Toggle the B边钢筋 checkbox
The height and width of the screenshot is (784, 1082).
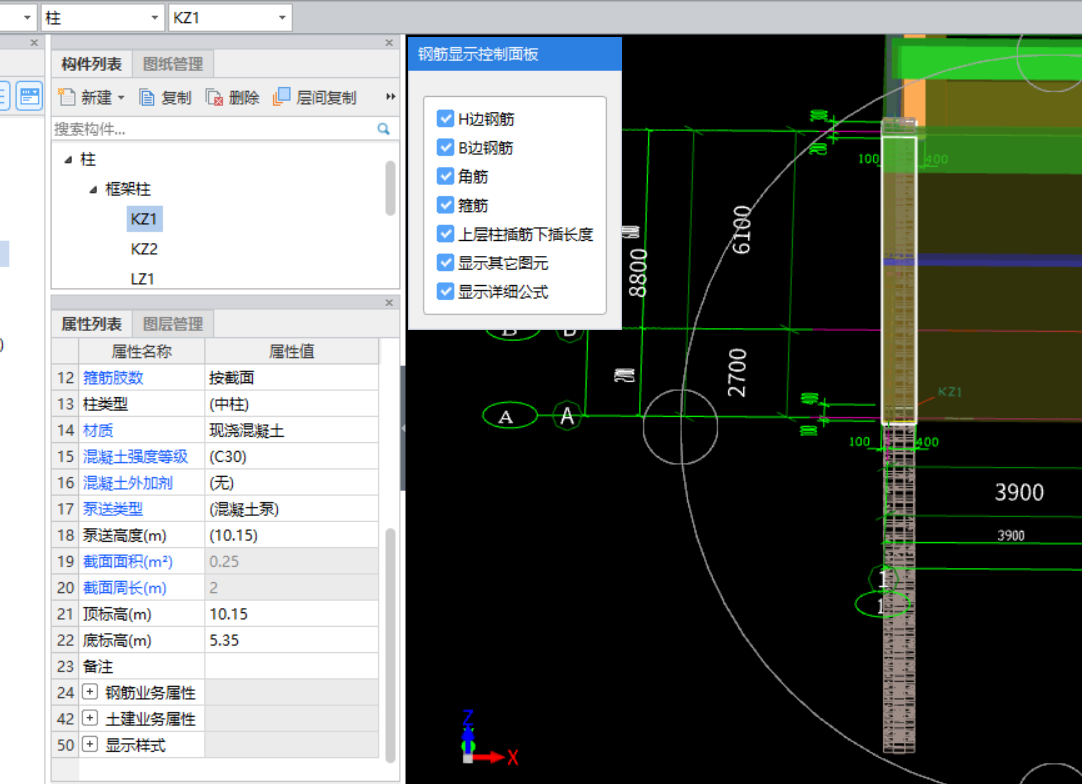[445, 147]
